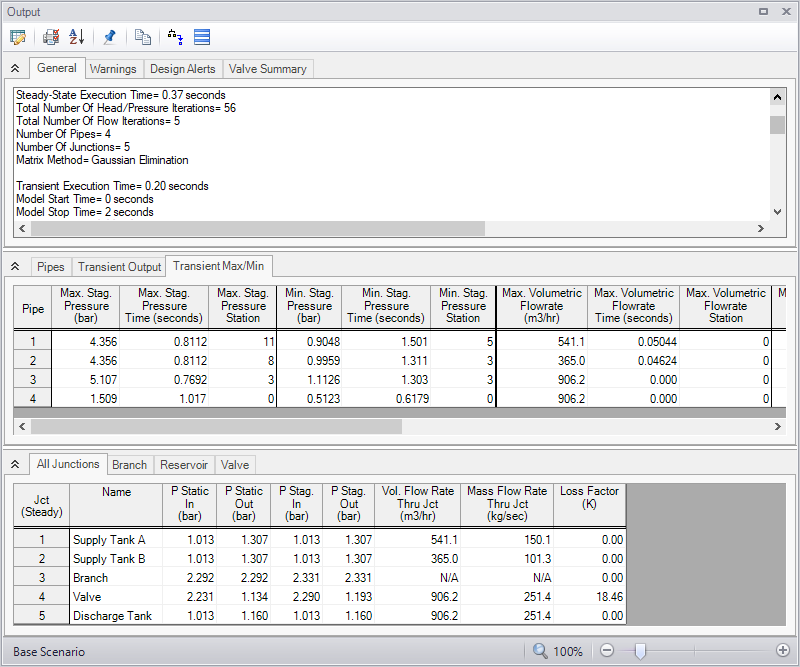Collapse the Pipes table section
Viewport: 800px width, 667px height.
[15, 267]
